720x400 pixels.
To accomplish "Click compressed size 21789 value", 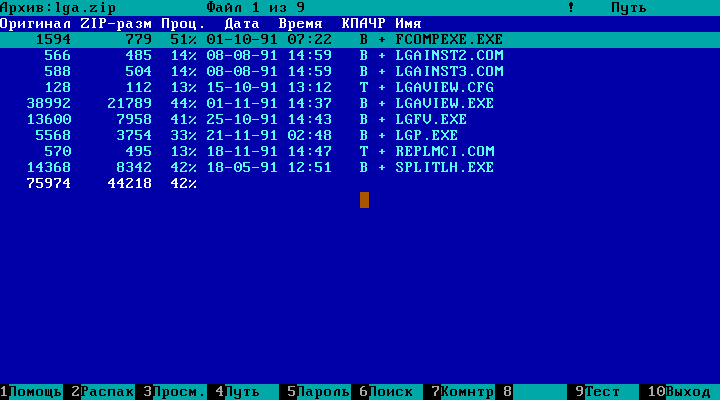I will point(130,104).
